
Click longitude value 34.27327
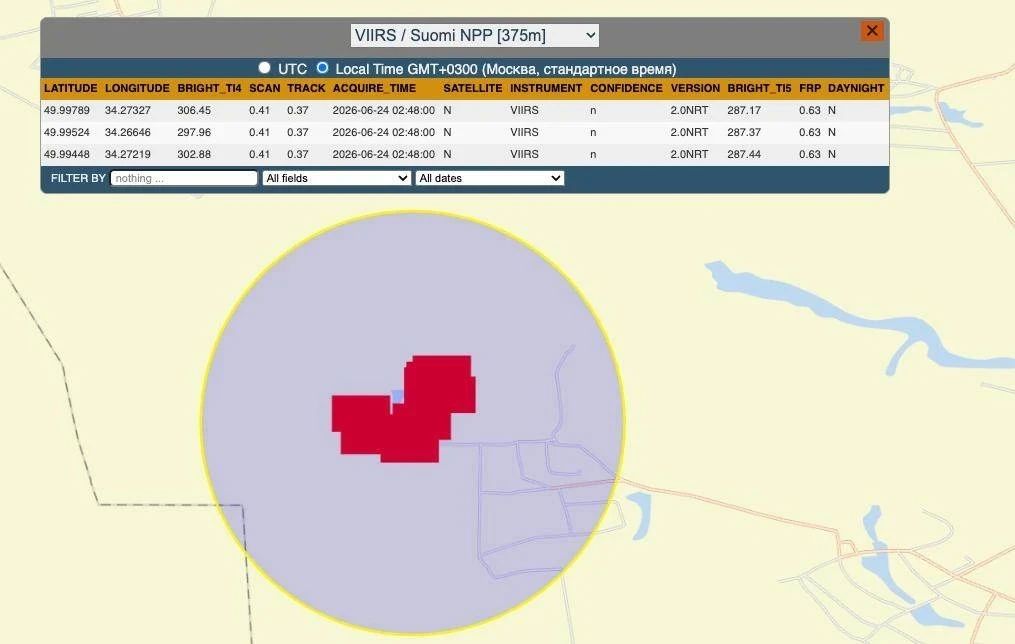click(128, 110)
